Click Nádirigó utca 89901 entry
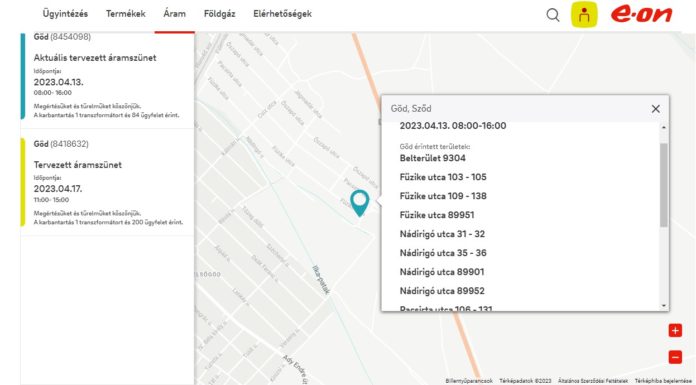The image size is (696, 385). coord(442,272)
